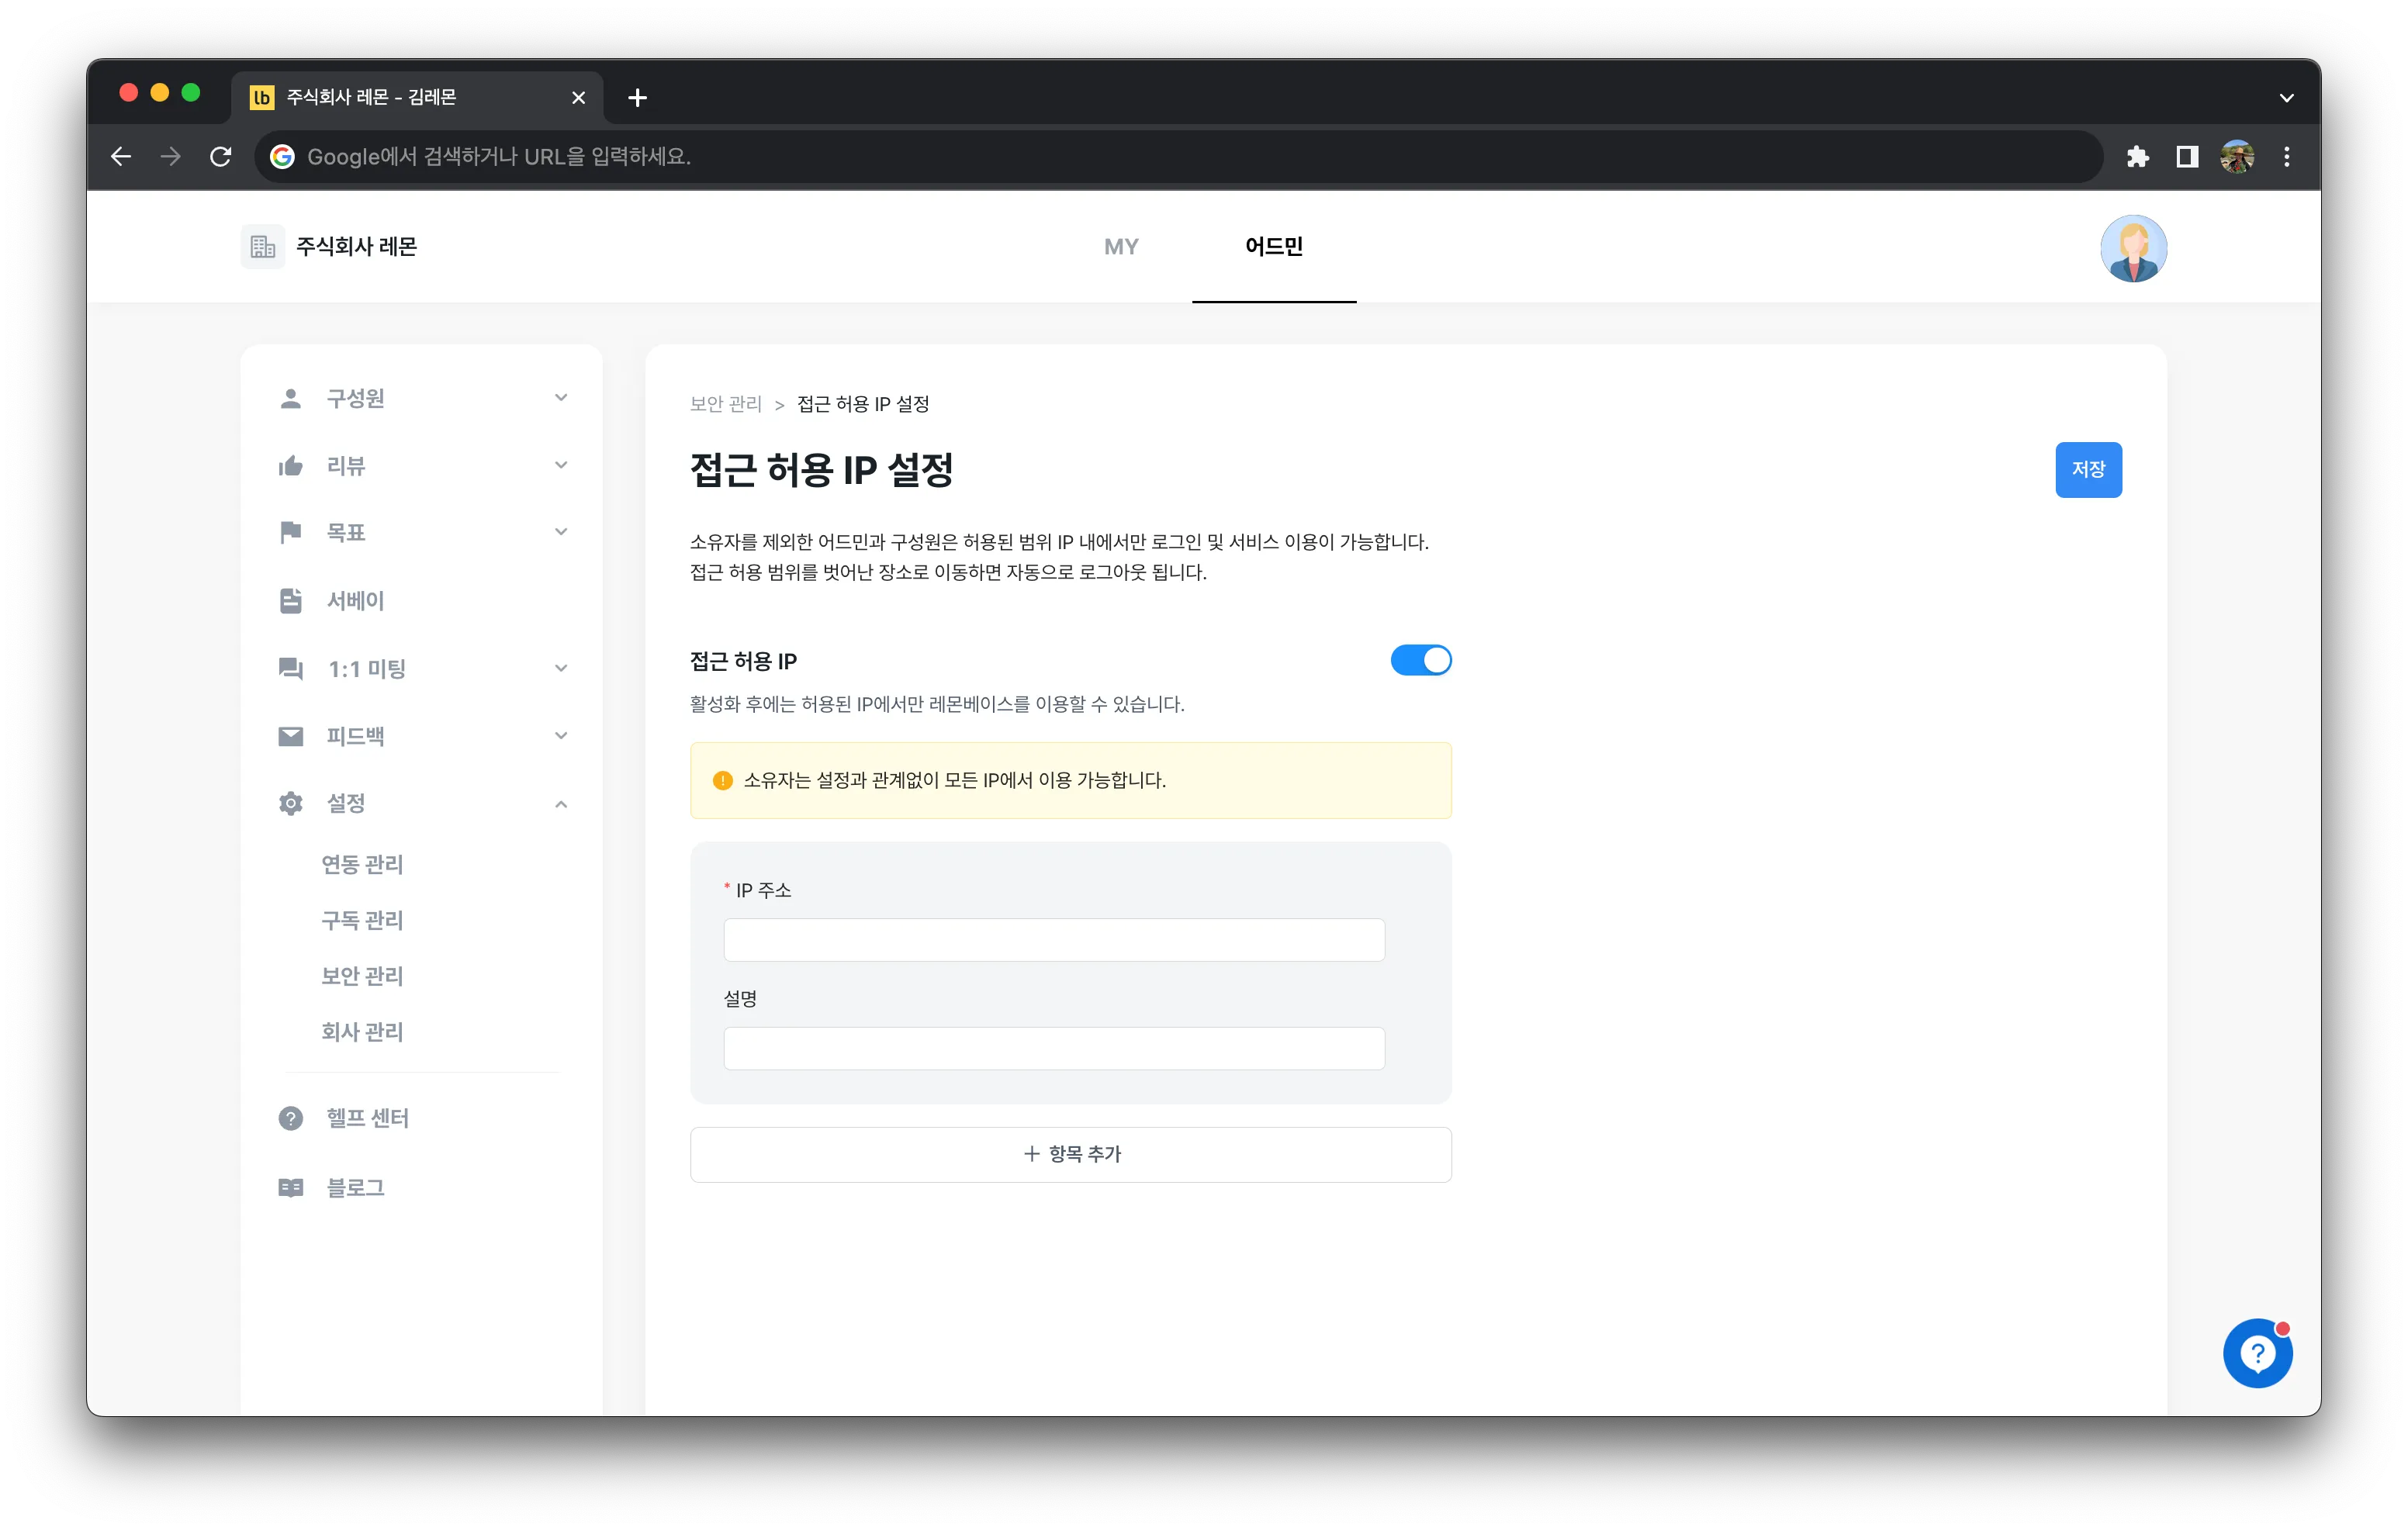Click the 1:1 미팅 chat bubbles icon
This screenshot has height=1531, width=2408.
click(290, 668)
